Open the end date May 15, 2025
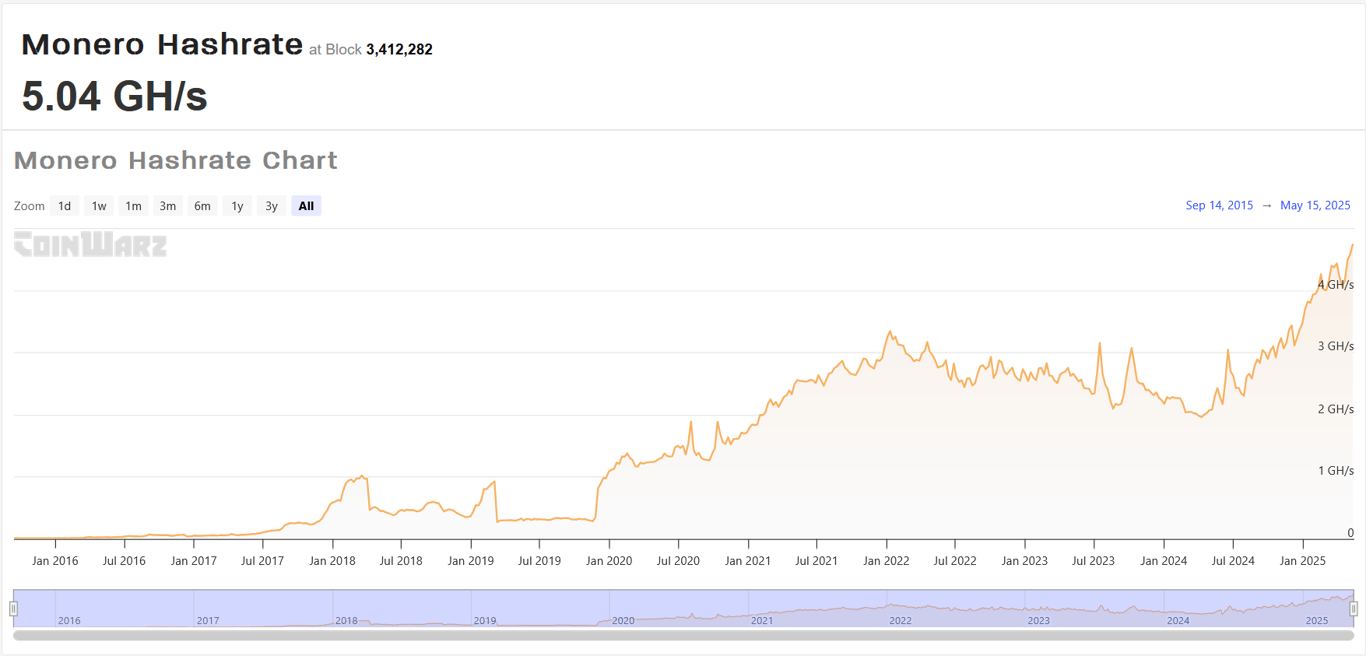 point(1317,205)
